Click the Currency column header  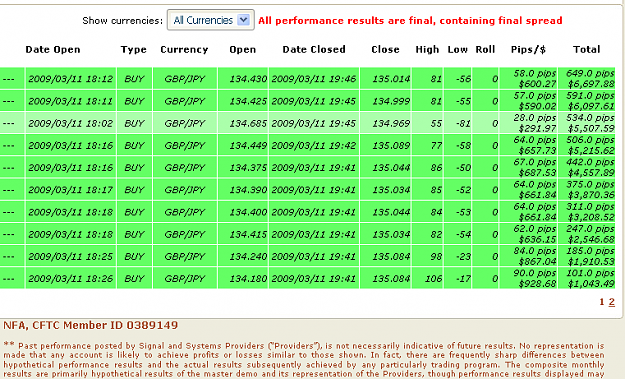[x=184, y=49]
